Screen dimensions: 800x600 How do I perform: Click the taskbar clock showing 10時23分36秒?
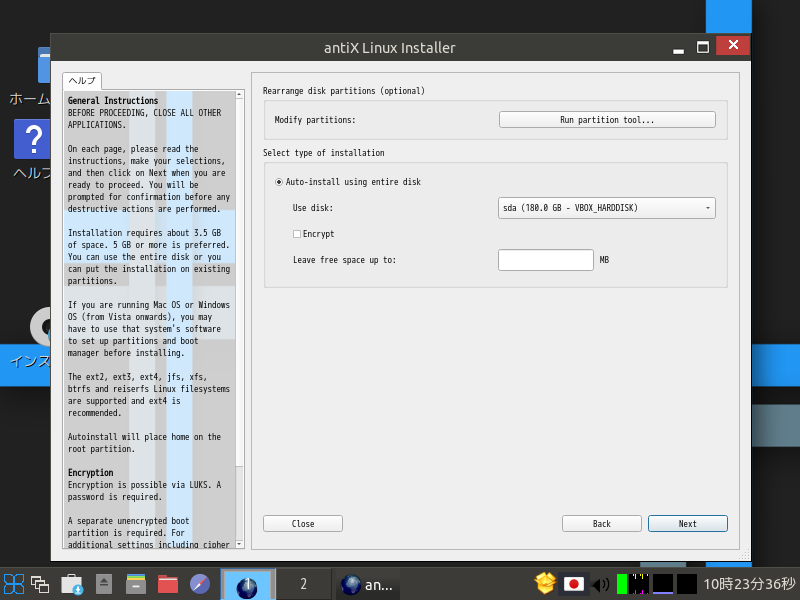click(749, 584)
